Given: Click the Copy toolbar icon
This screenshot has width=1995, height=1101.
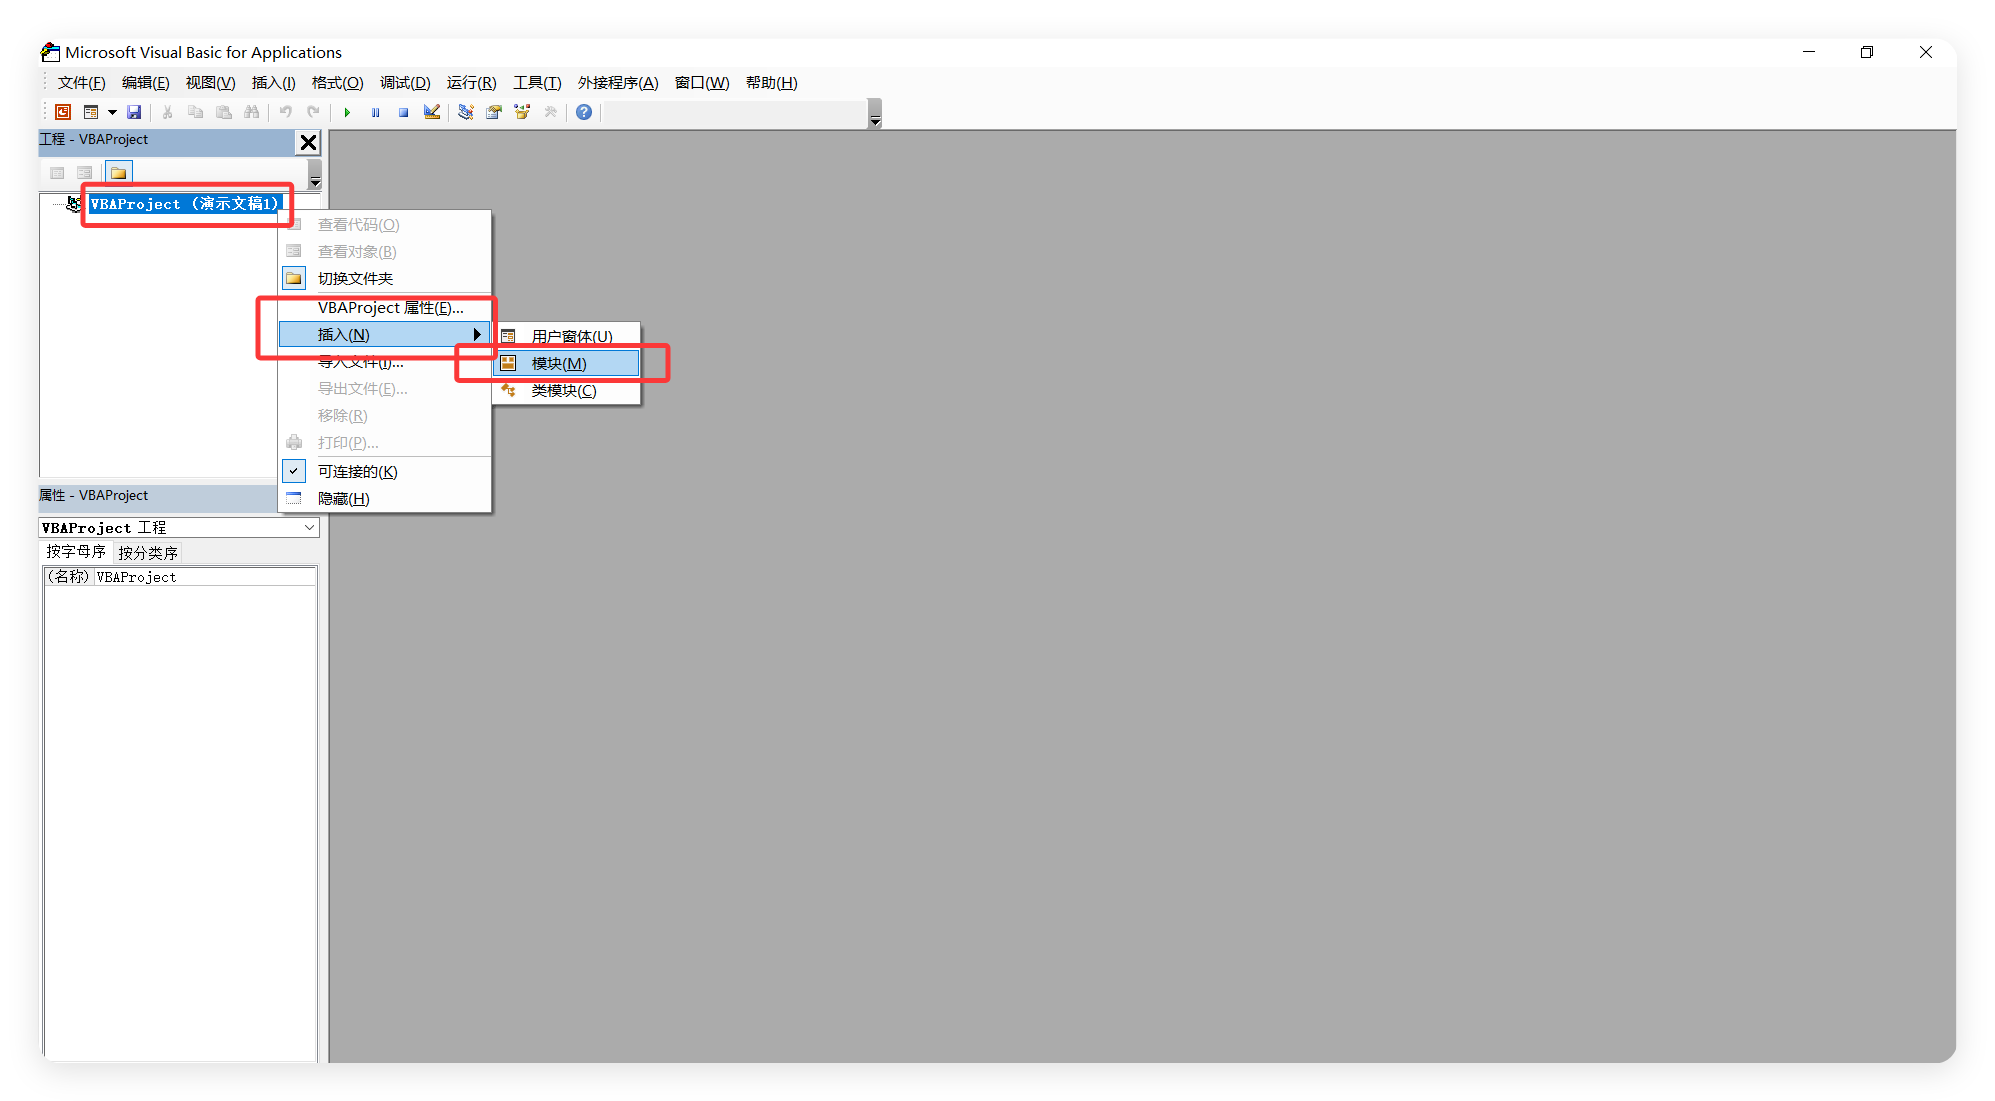Looking at the screenshot, I should click(196, 112).
